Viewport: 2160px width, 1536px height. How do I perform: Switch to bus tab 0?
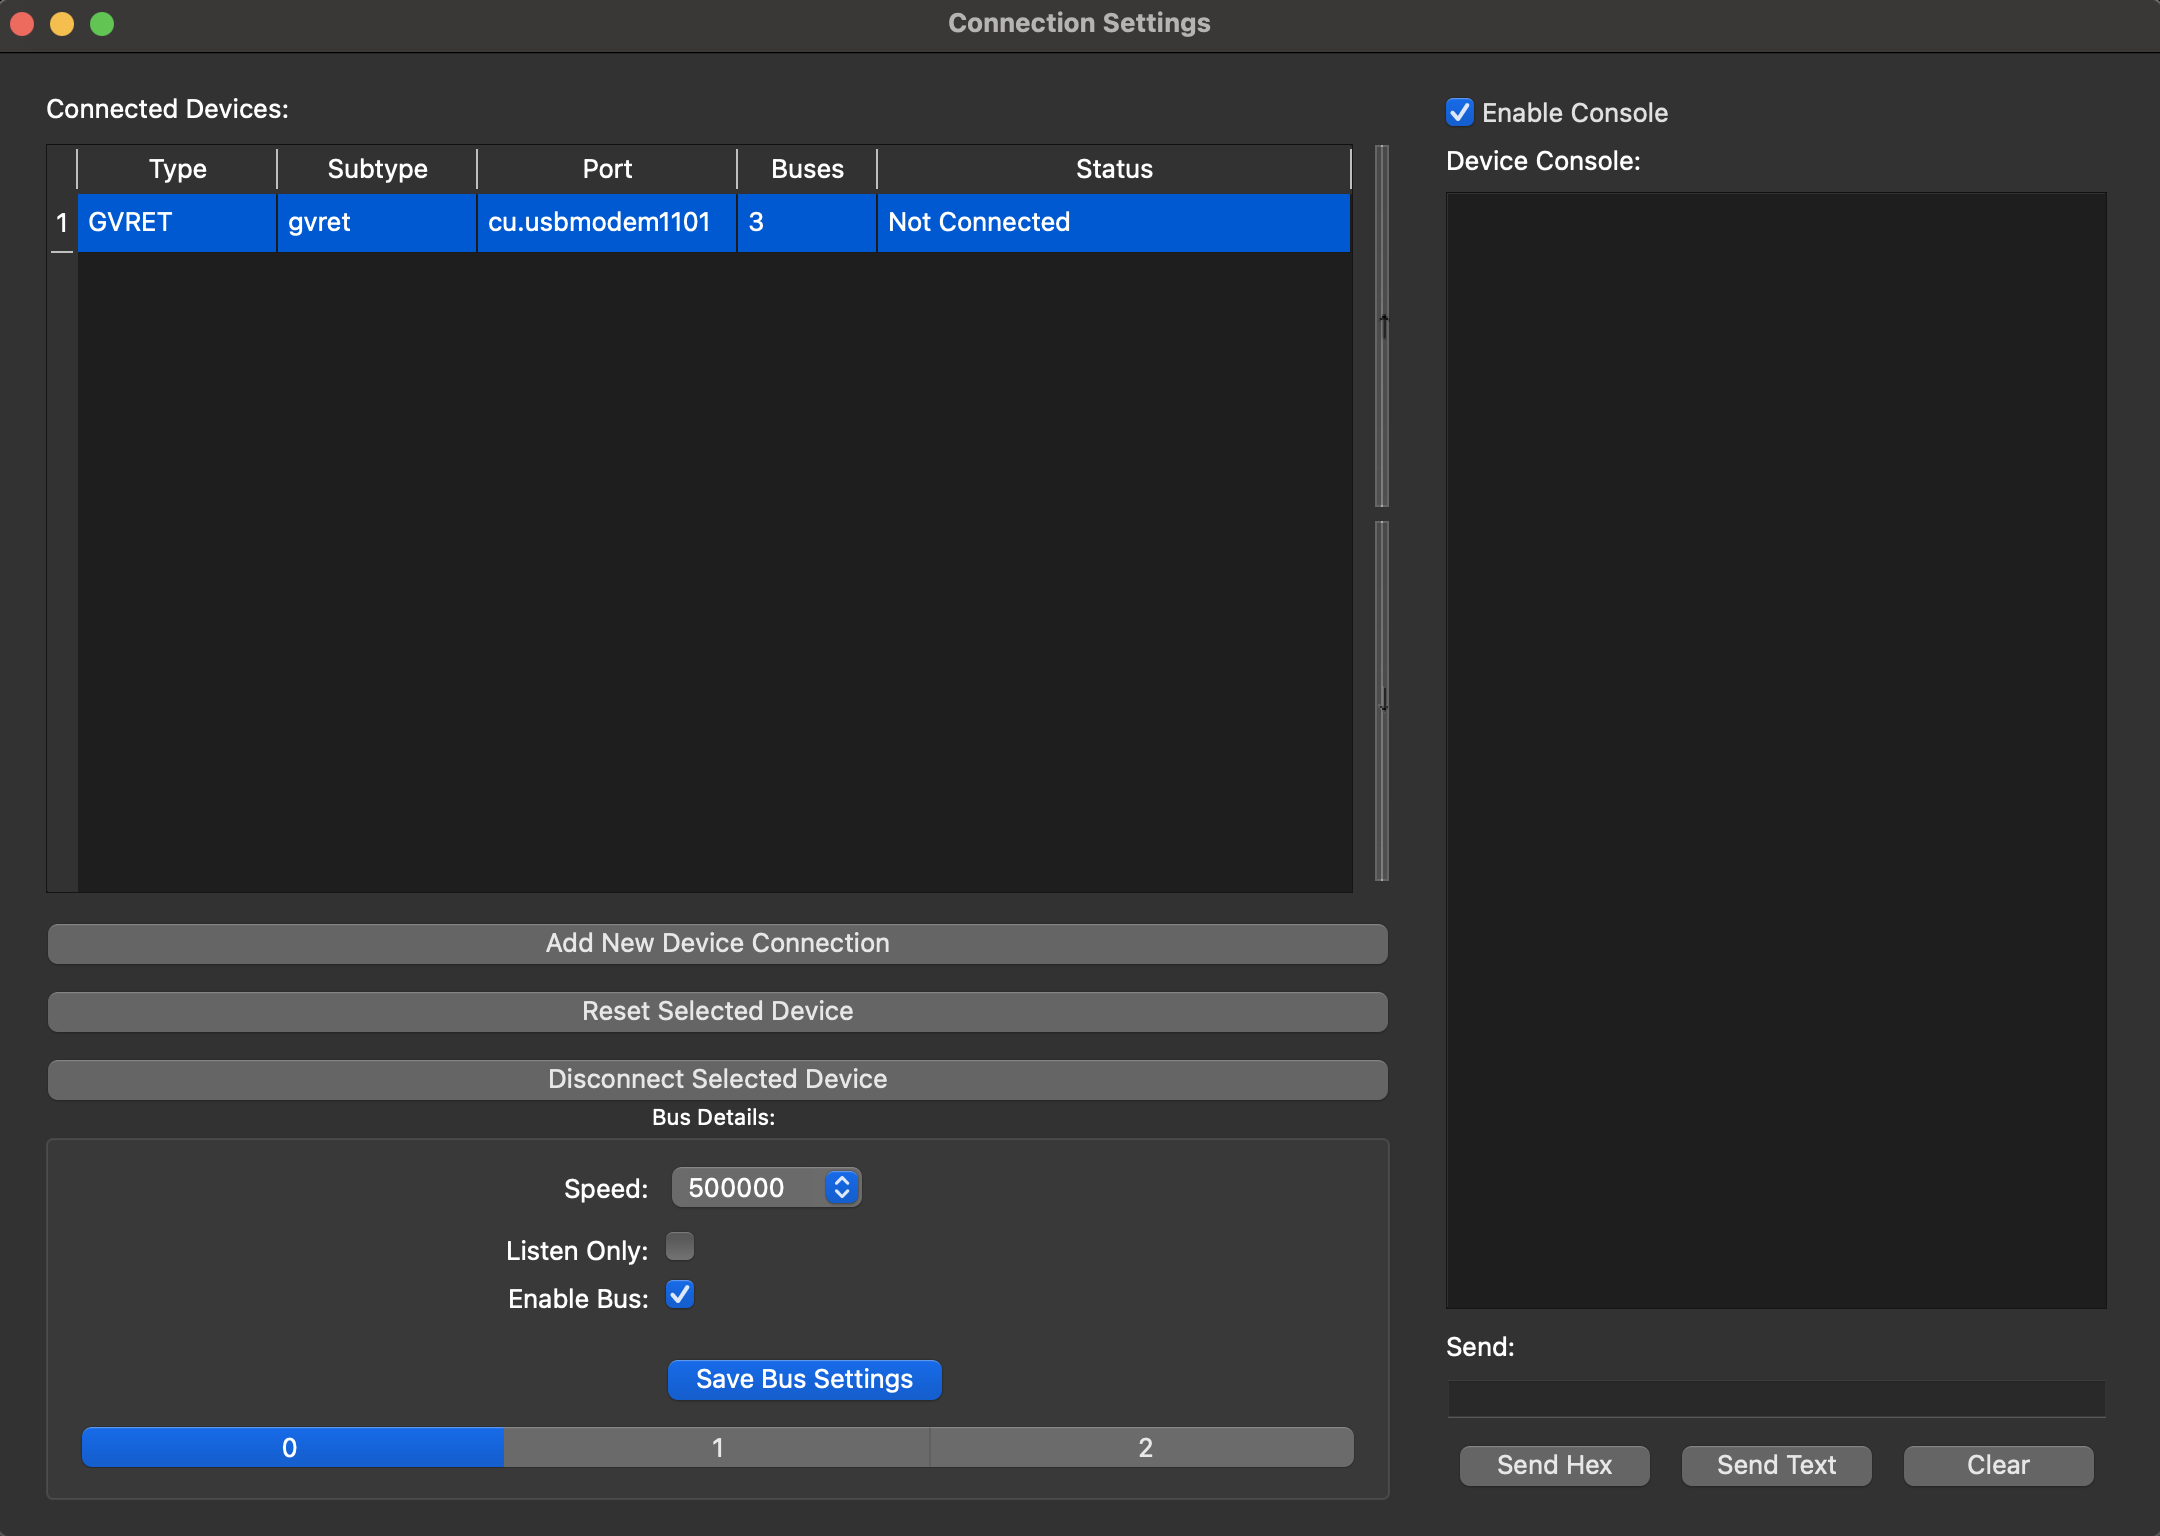pyautogui.click(x=291, y=1447)
